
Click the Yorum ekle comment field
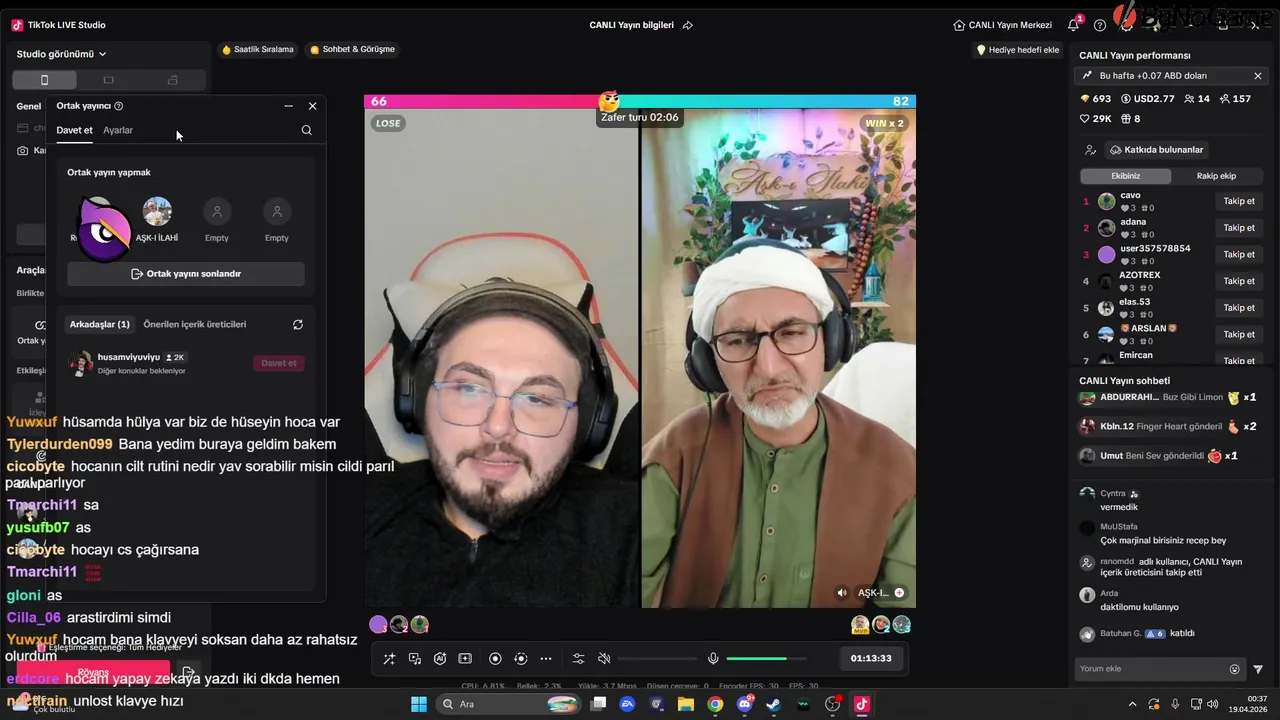pyautogui.click(x=1150, y=669)
